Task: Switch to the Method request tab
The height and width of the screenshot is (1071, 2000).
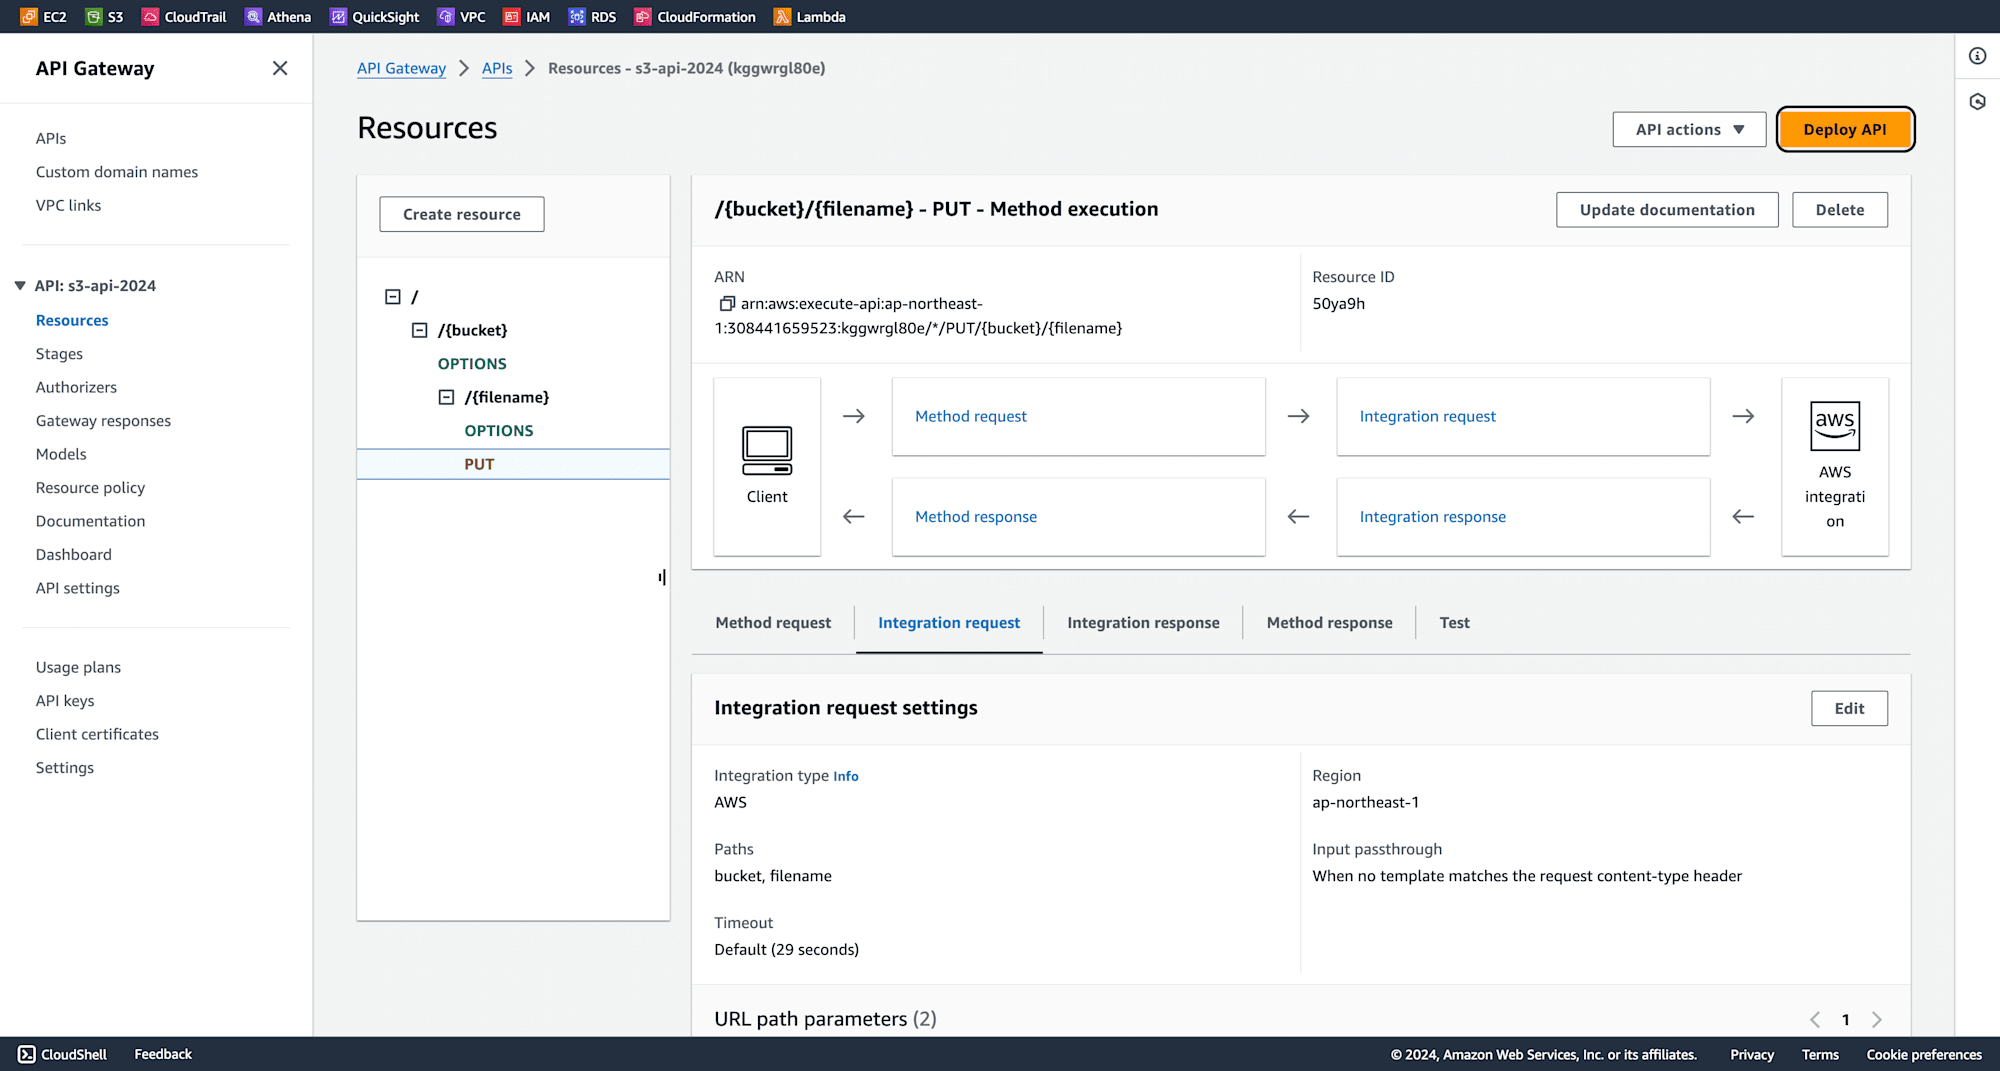Action: 773,623
